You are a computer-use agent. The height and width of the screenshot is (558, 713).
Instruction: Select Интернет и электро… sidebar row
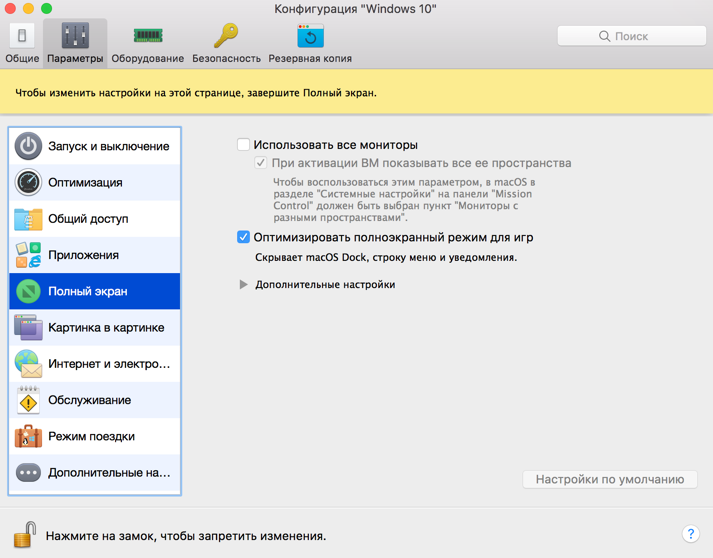coord(95,364)
